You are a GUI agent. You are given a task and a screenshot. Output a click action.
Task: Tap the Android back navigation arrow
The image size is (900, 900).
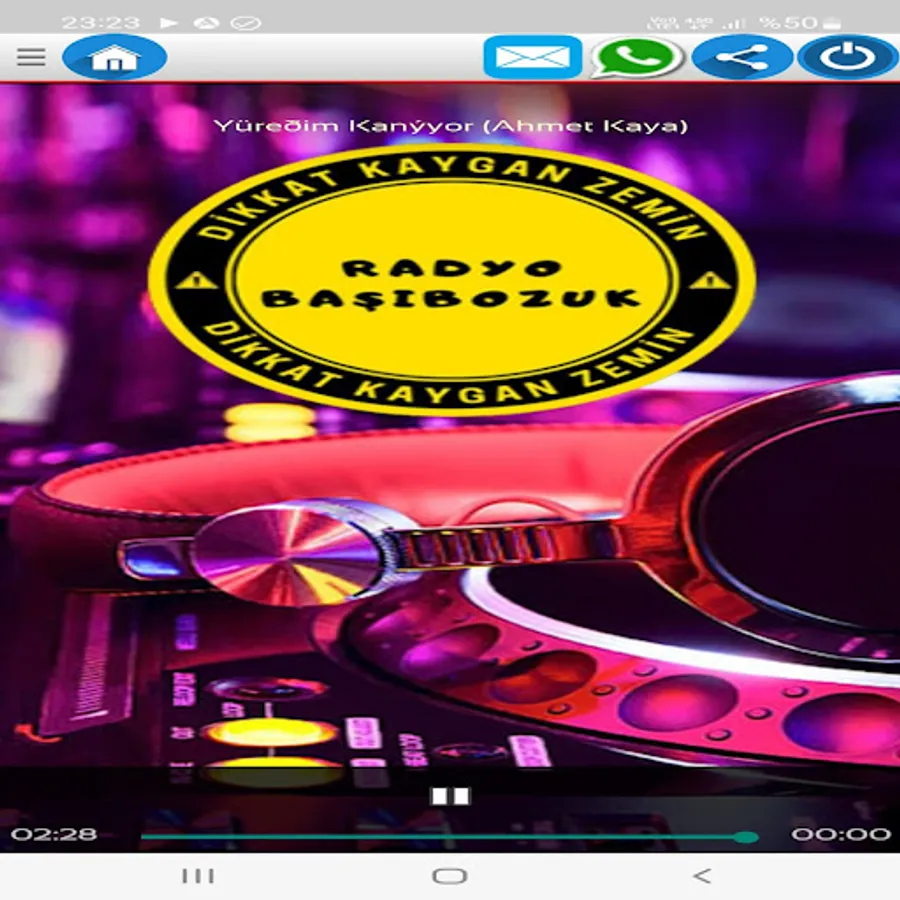(702, 876)
